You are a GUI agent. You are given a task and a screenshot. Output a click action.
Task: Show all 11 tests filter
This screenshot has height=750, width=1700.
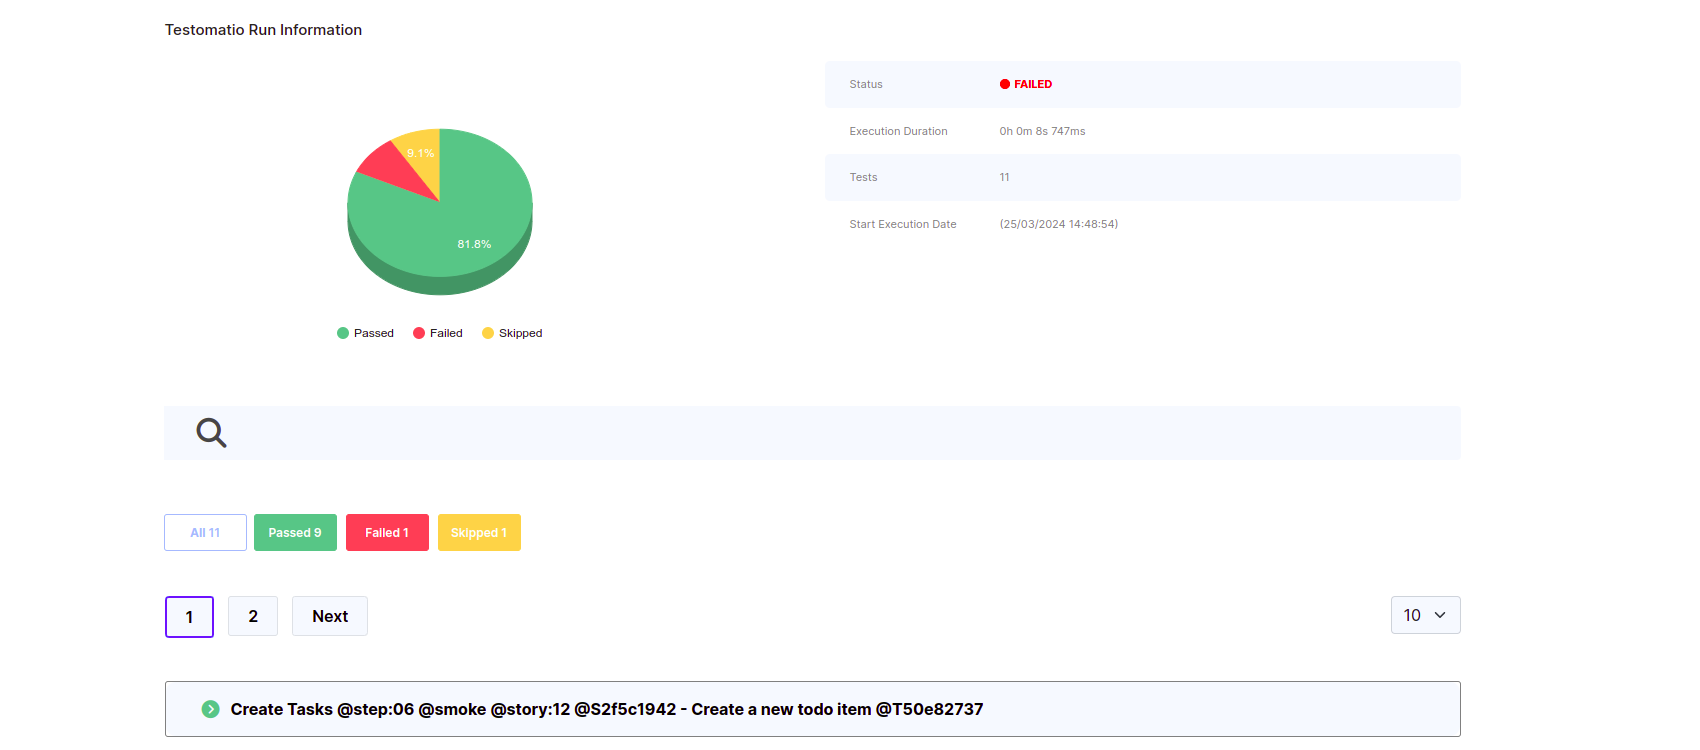(x=205, y=532)
